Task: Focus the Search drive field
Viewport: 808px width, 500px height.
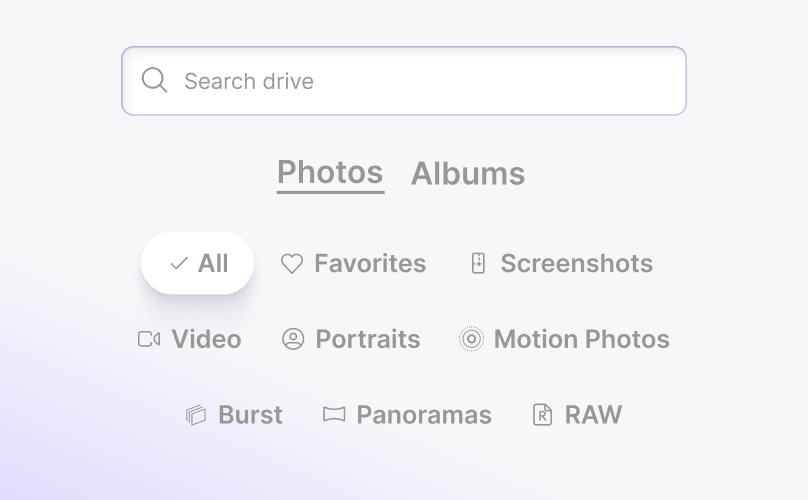Action: (420, 81)
